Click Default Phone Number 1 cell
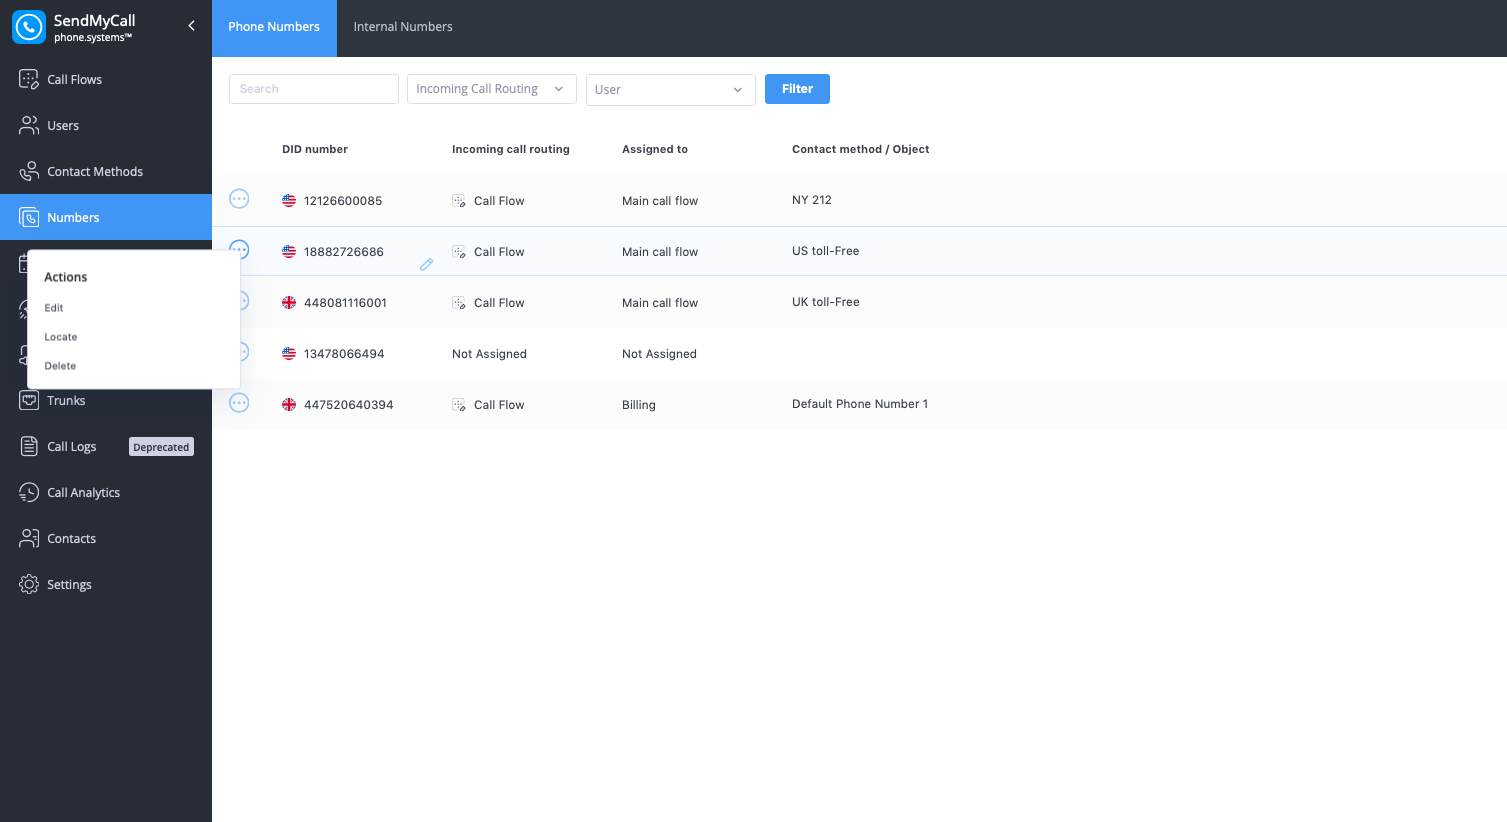 click(860, 404)
